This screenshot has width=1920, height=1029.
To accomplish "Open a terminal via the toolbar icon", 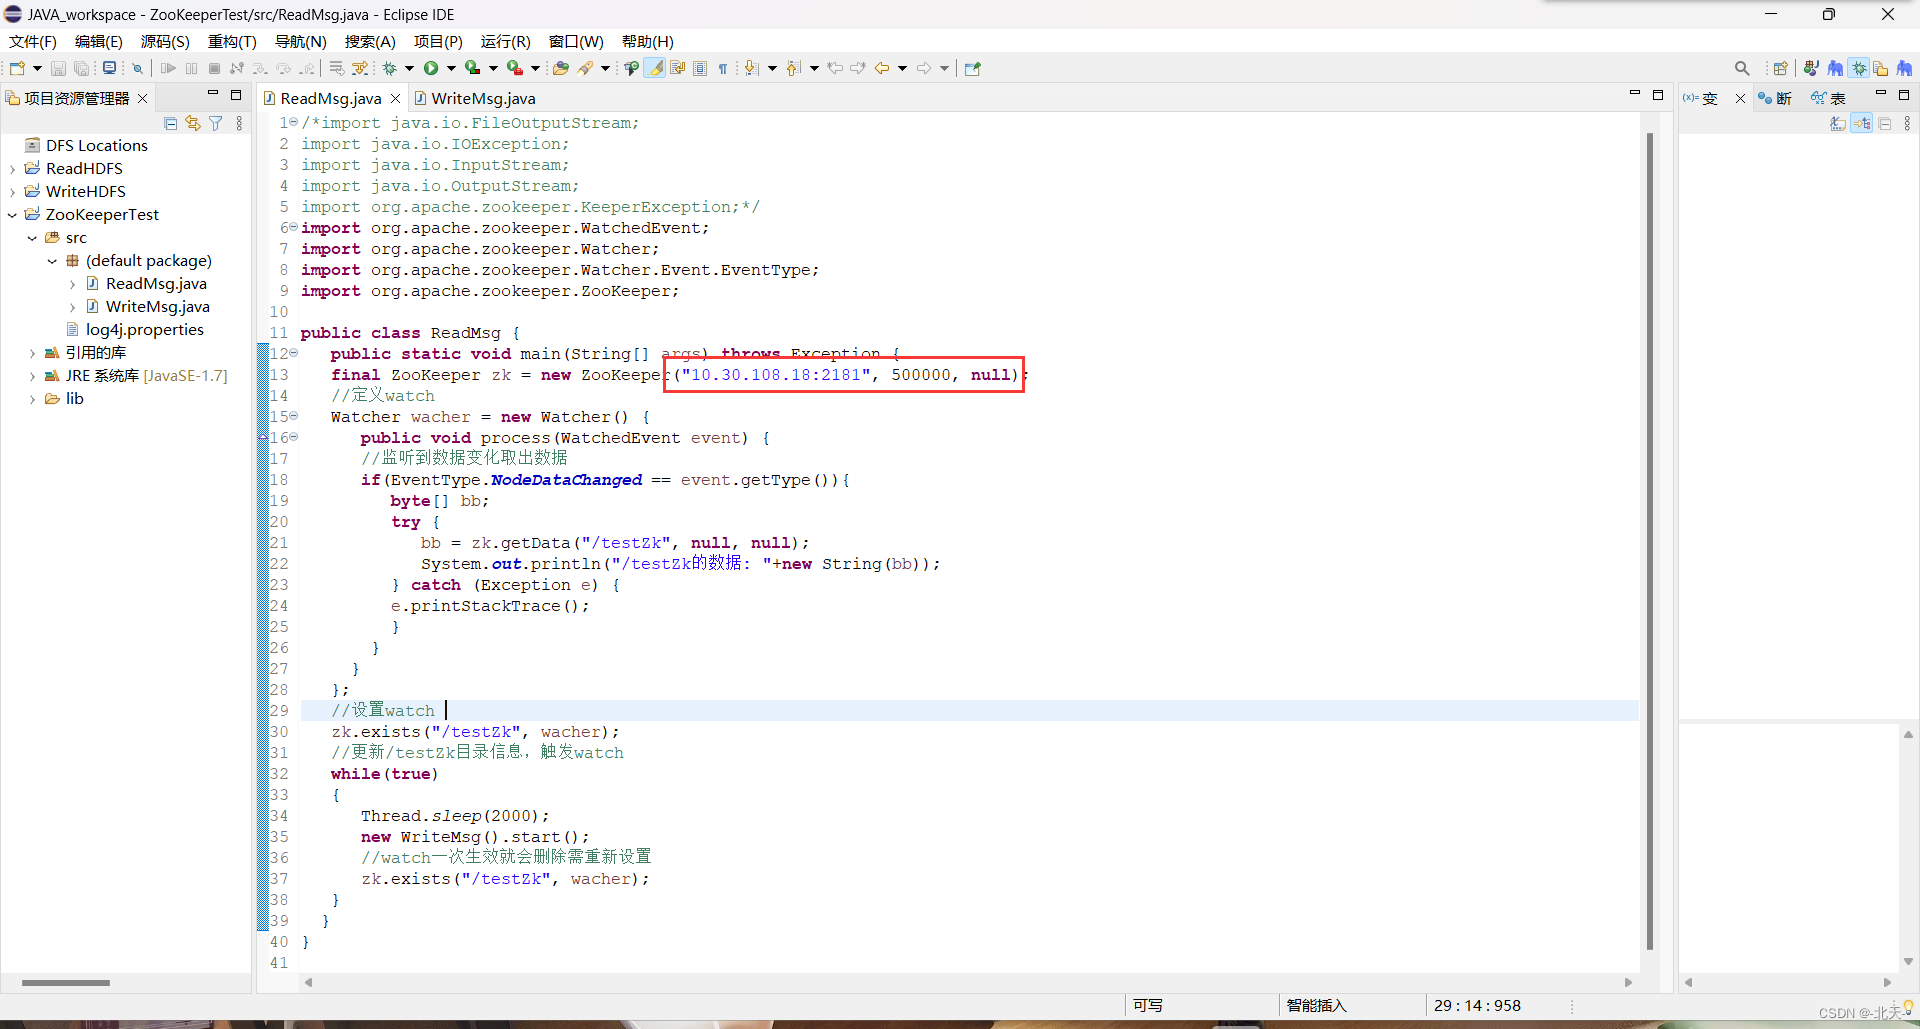I will click(109, 68).
